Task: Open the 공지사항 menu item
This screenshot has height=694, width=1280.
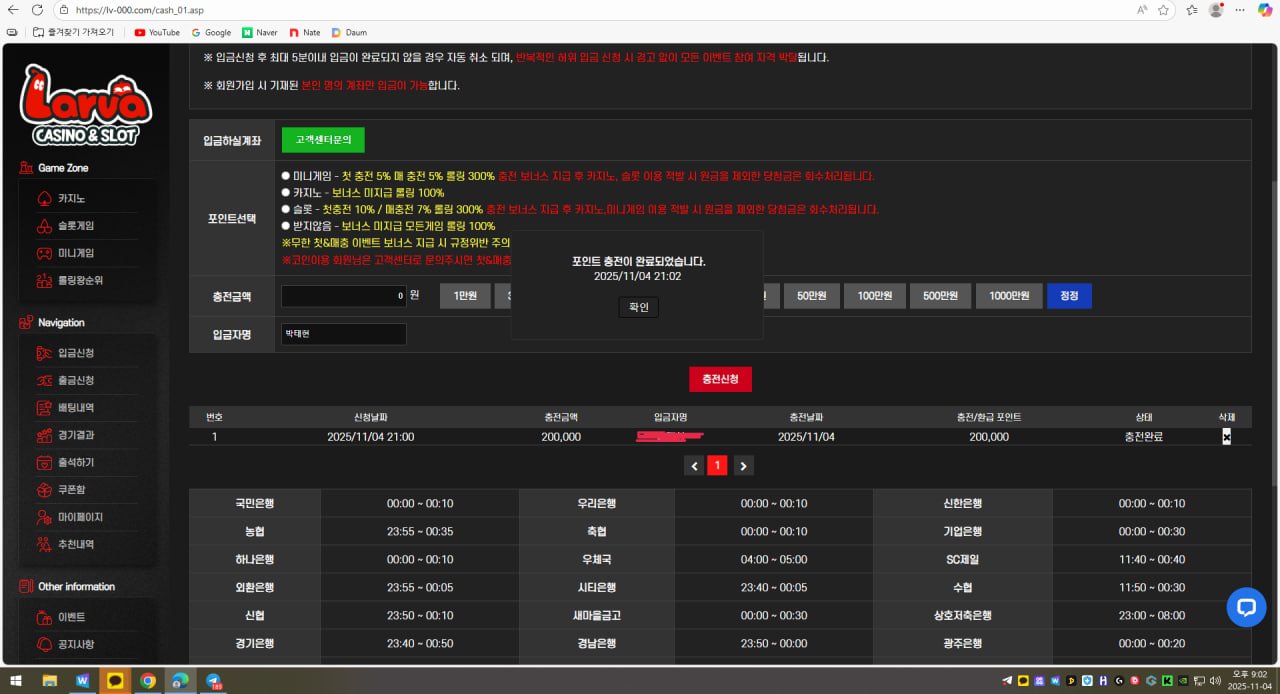Action: click(x=76, y=644)
